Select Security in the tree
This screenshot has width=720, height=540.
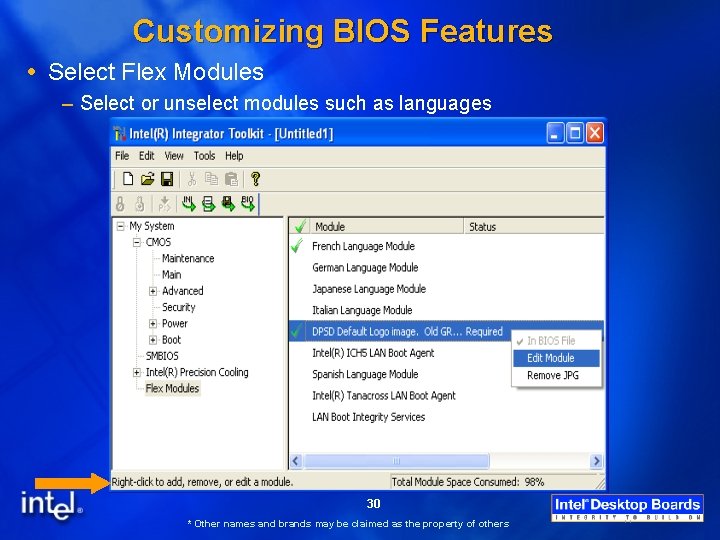pos(179,307)
